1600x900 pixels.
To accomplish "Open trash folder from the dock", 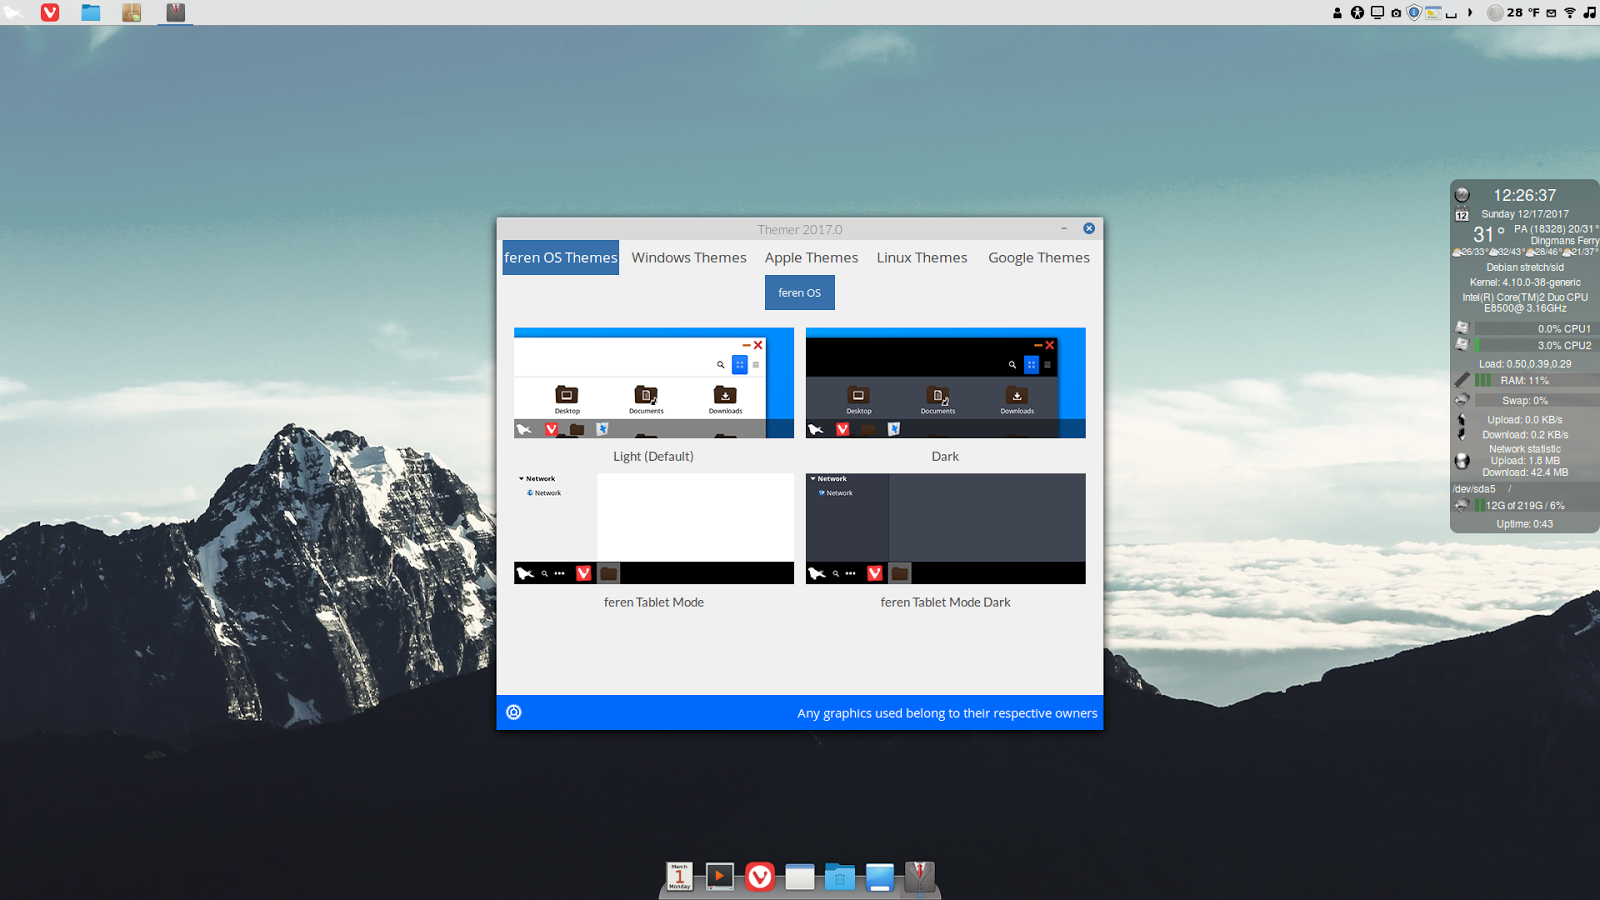I will [840, 877].
